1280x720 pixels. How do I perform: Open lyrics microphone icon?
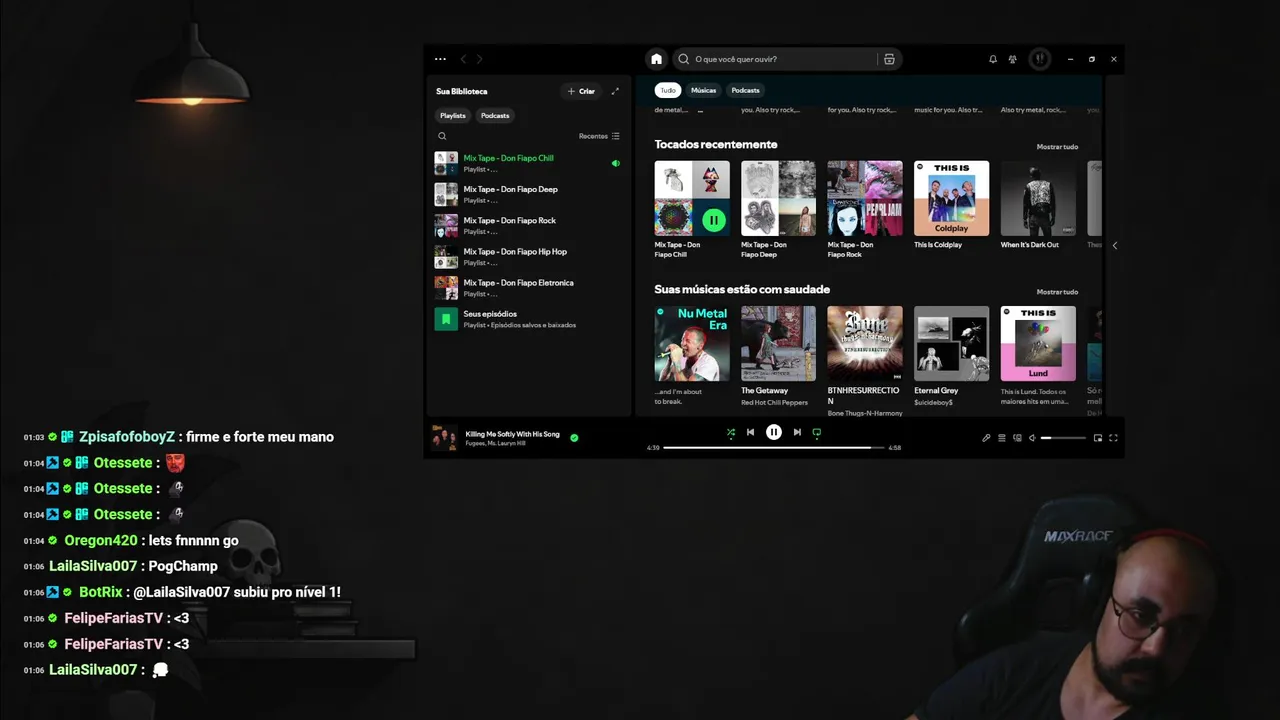[x=986, y=438]
